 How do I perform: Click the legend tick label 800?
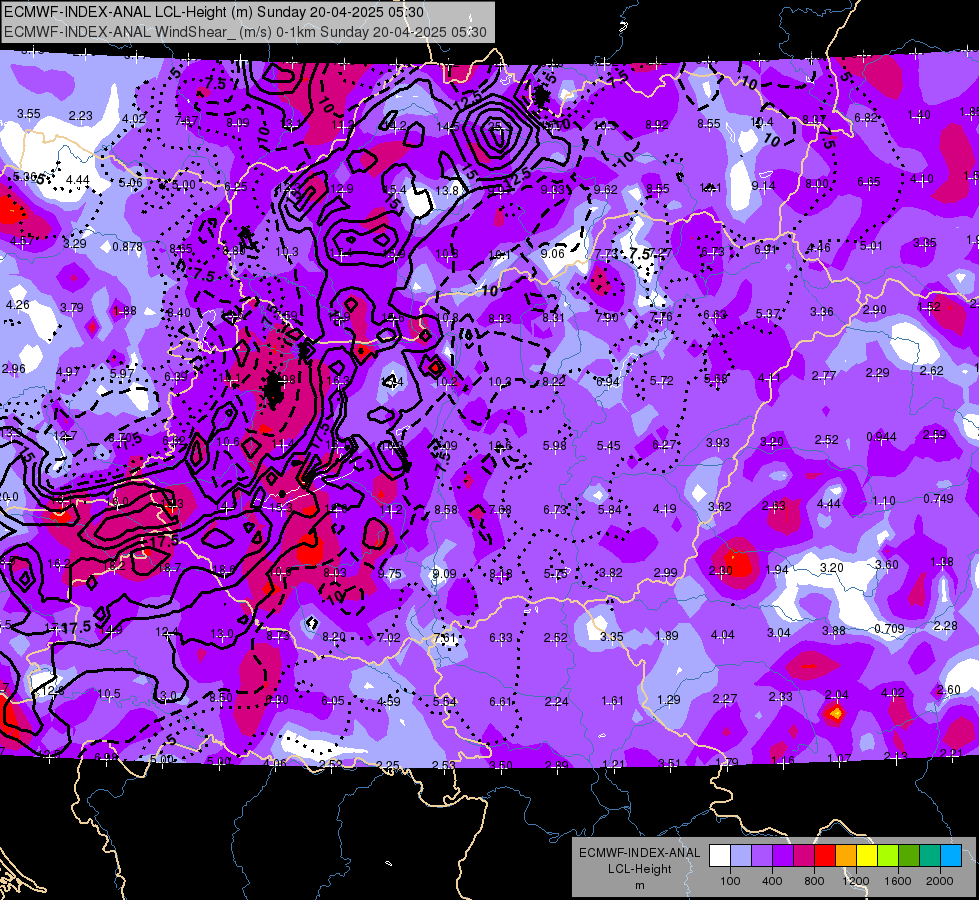814,881
